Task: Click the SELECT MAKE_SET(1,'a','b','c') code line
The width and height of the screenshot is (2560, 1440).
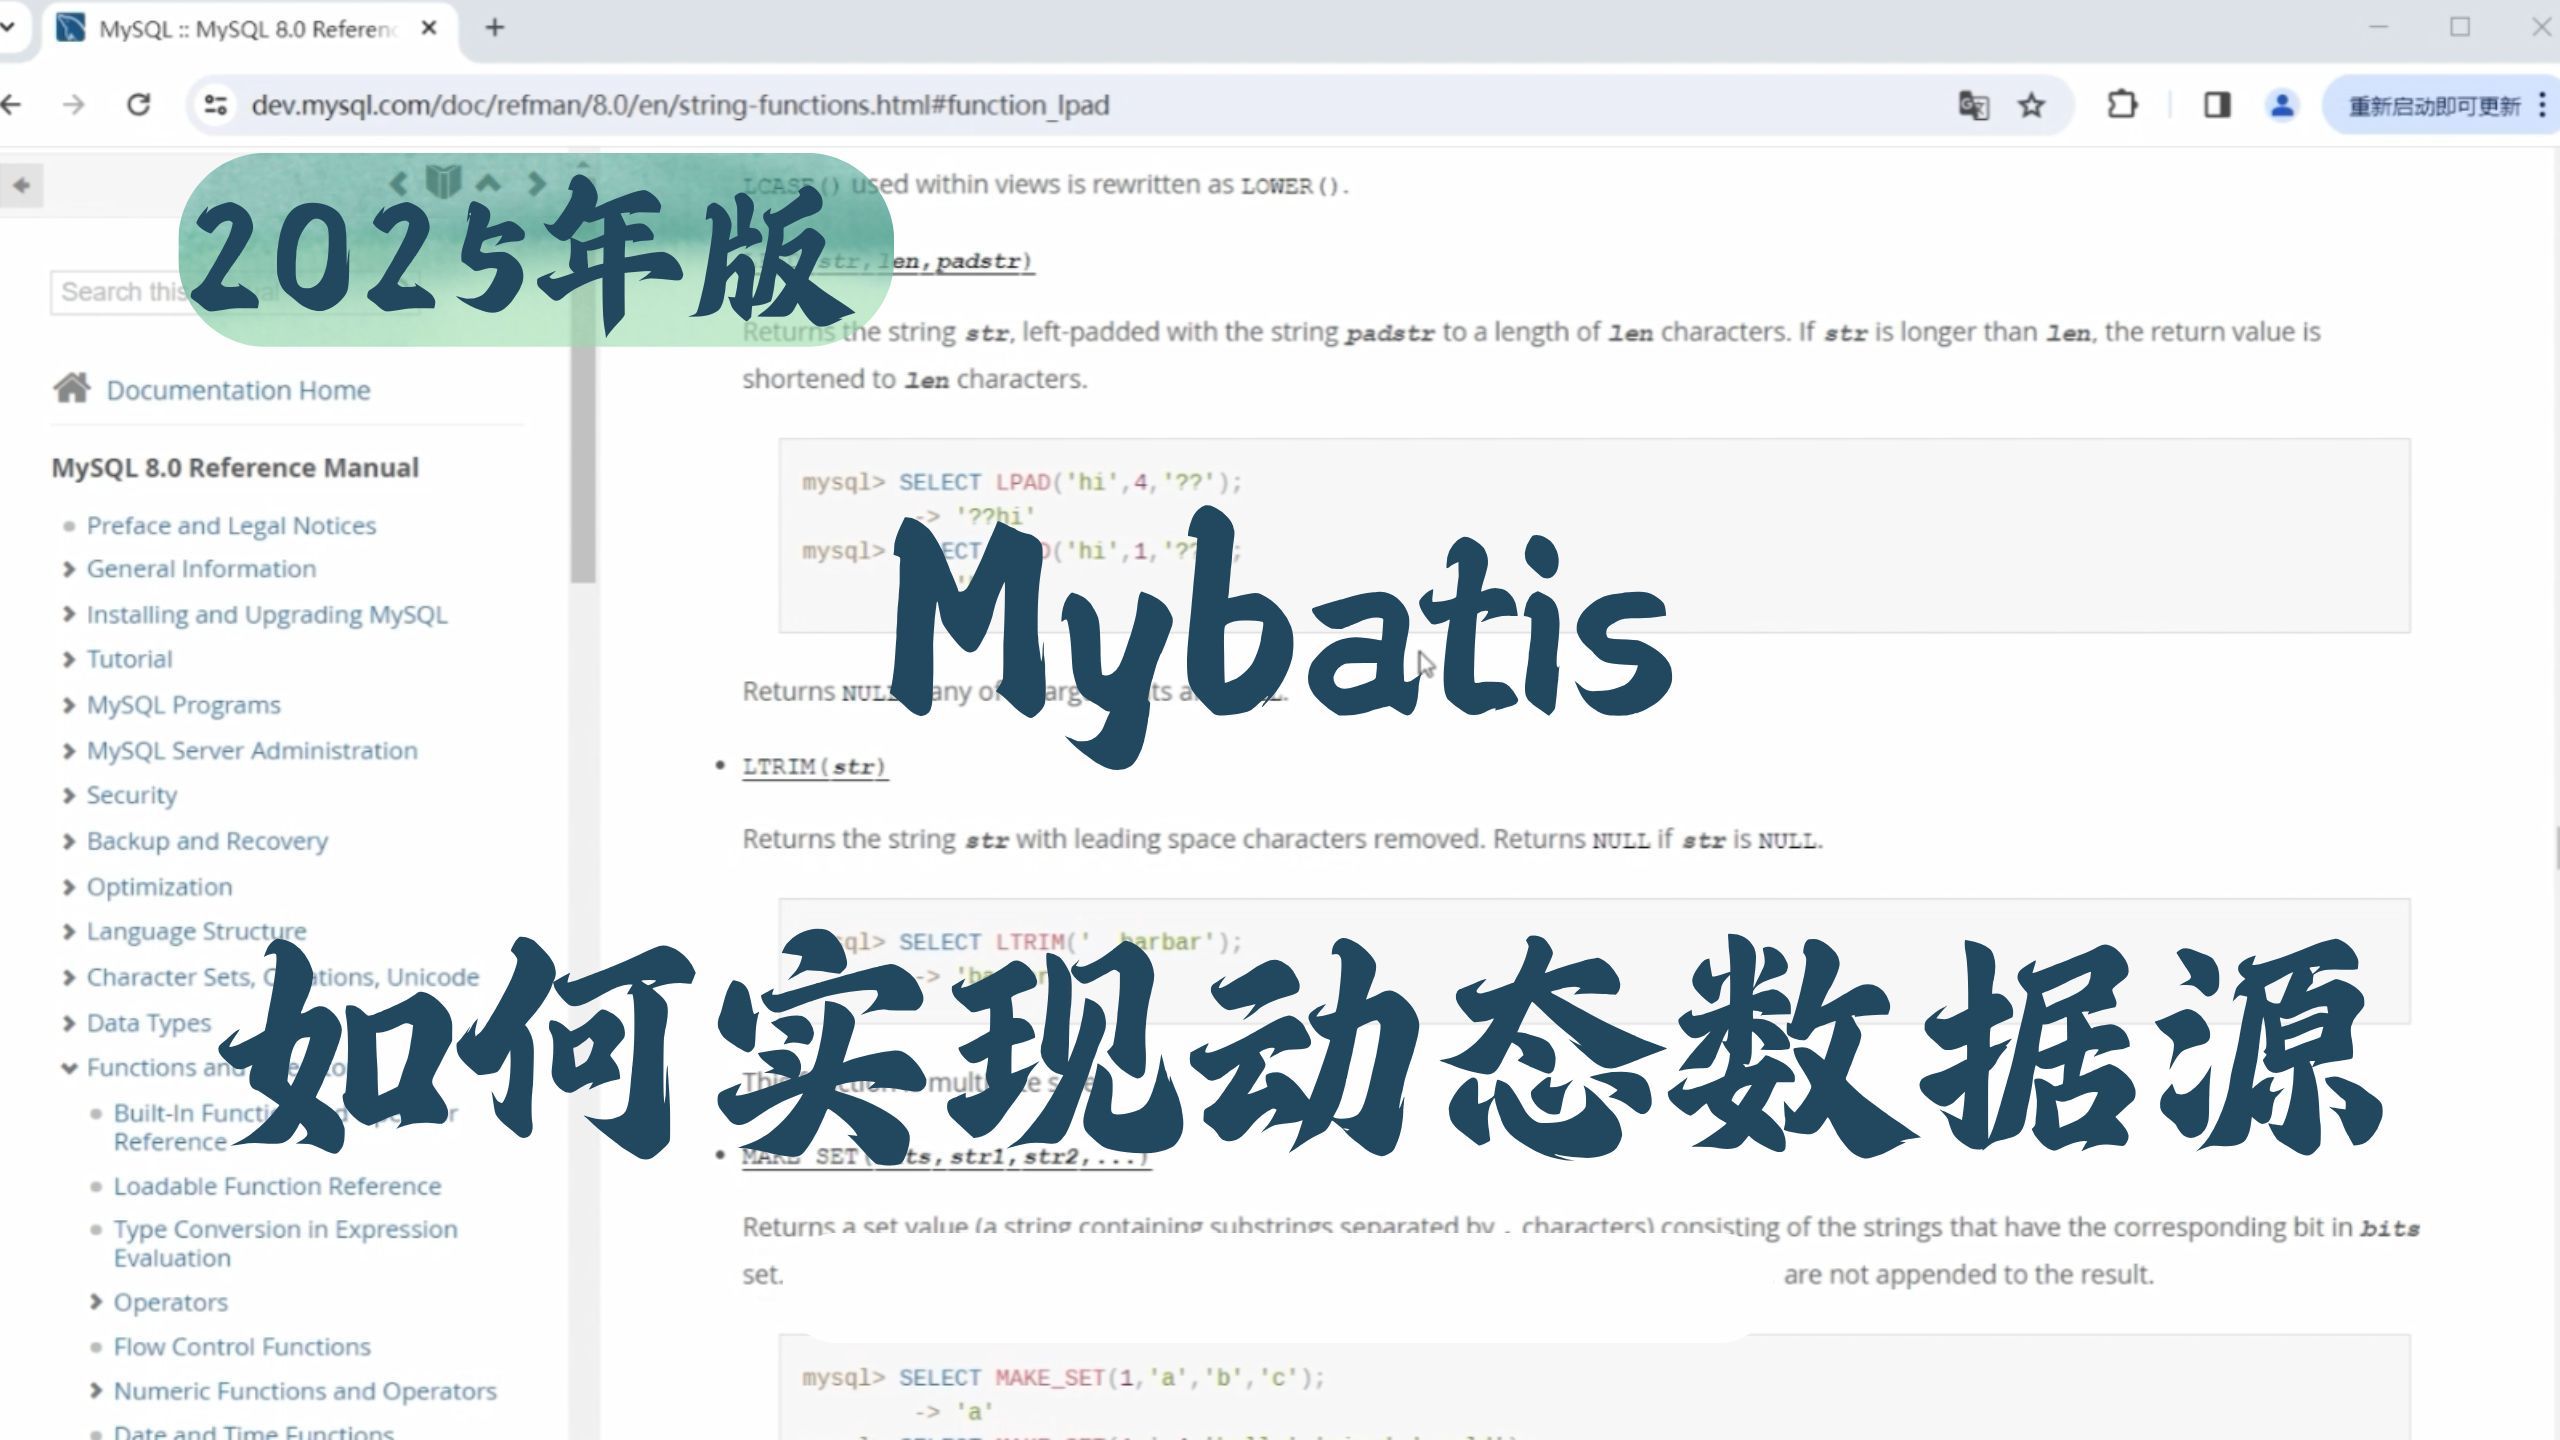Action: [1063, 1378]
